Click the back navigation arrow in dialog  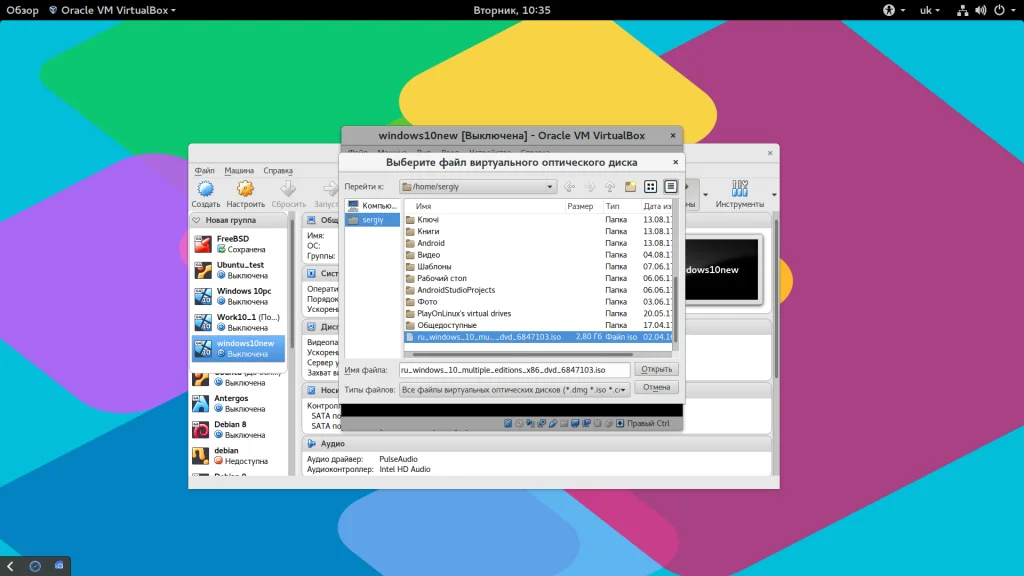569,187
